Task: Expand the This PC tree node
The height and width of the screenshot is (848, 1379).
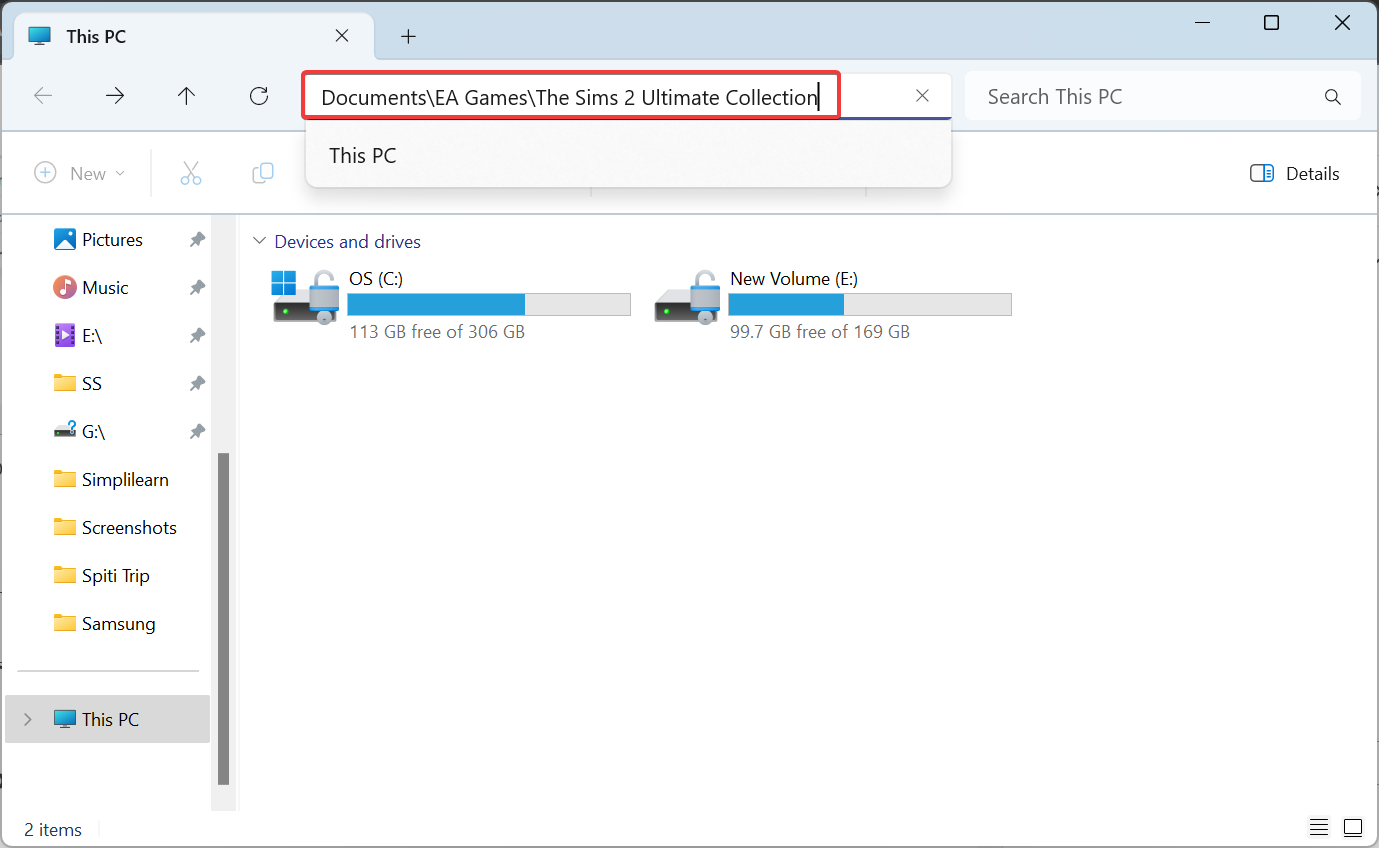Action: (x=27, y=719)
